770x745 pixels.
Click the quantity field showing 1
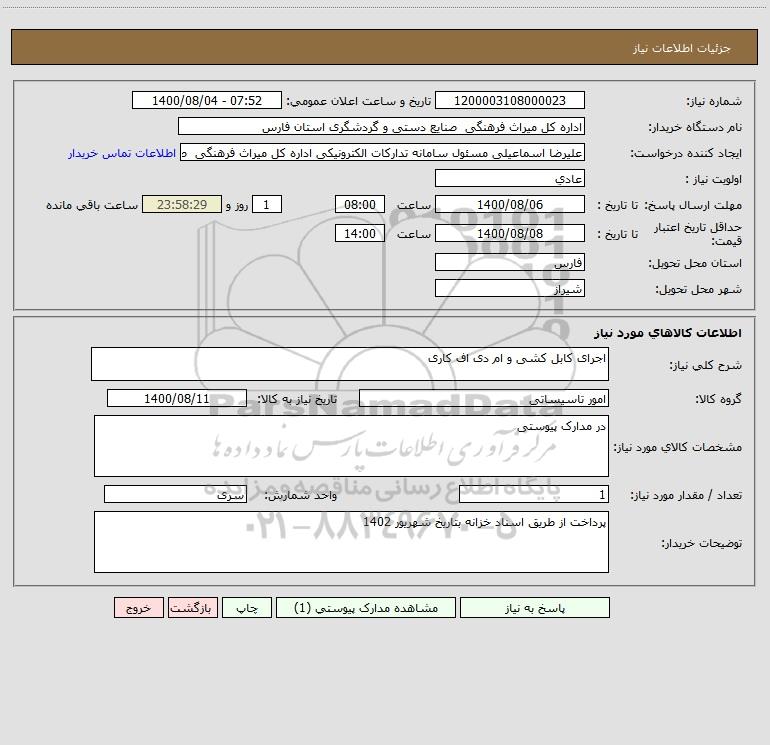click(534, 494)
